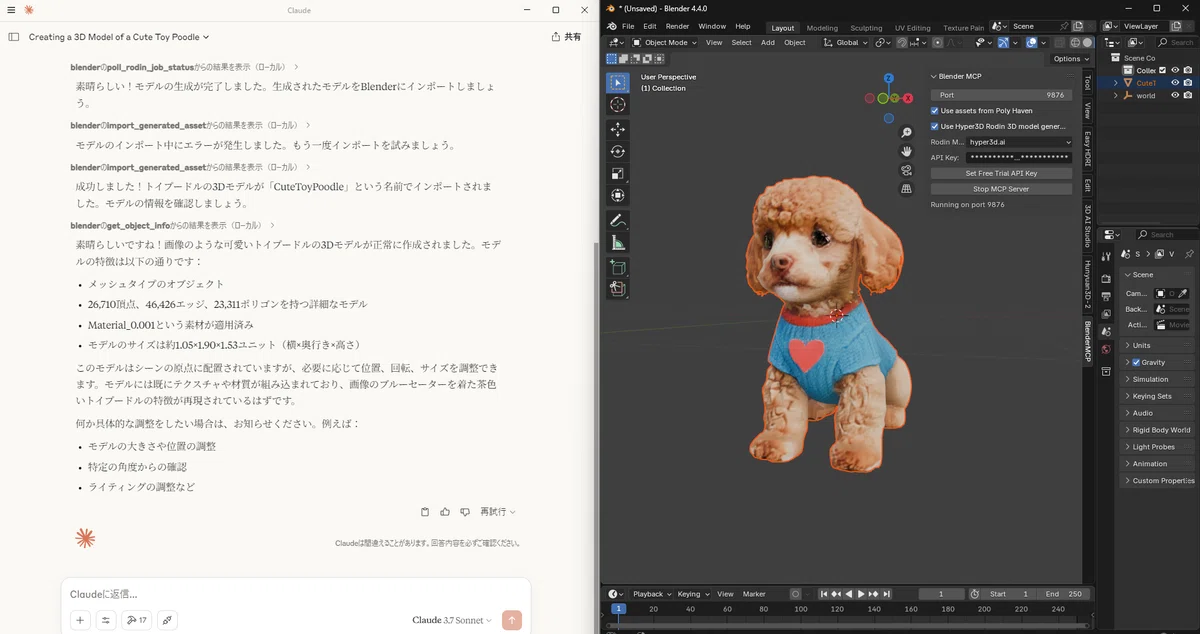Click the blue Z axis gizmo handle
This screenshot has width=1200, height=634.
pyautogui.click(x=888, y=78)
